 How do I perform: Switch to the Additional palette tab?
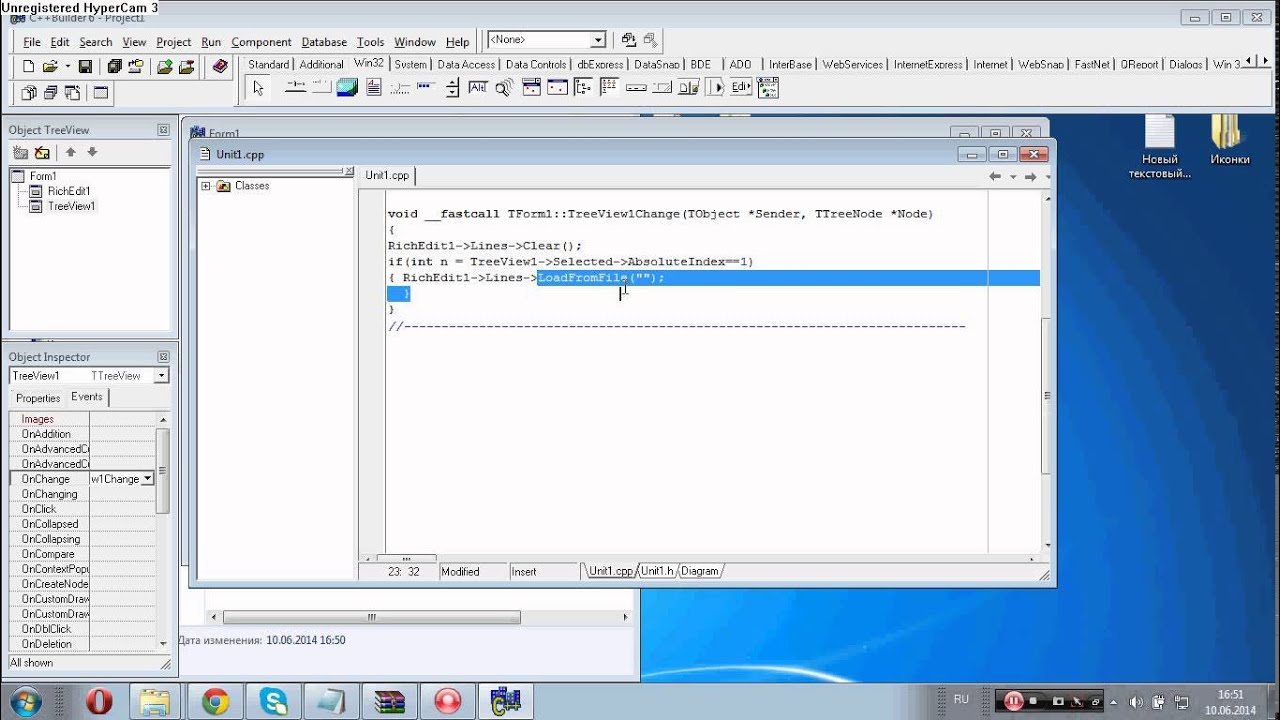point(321,64)
